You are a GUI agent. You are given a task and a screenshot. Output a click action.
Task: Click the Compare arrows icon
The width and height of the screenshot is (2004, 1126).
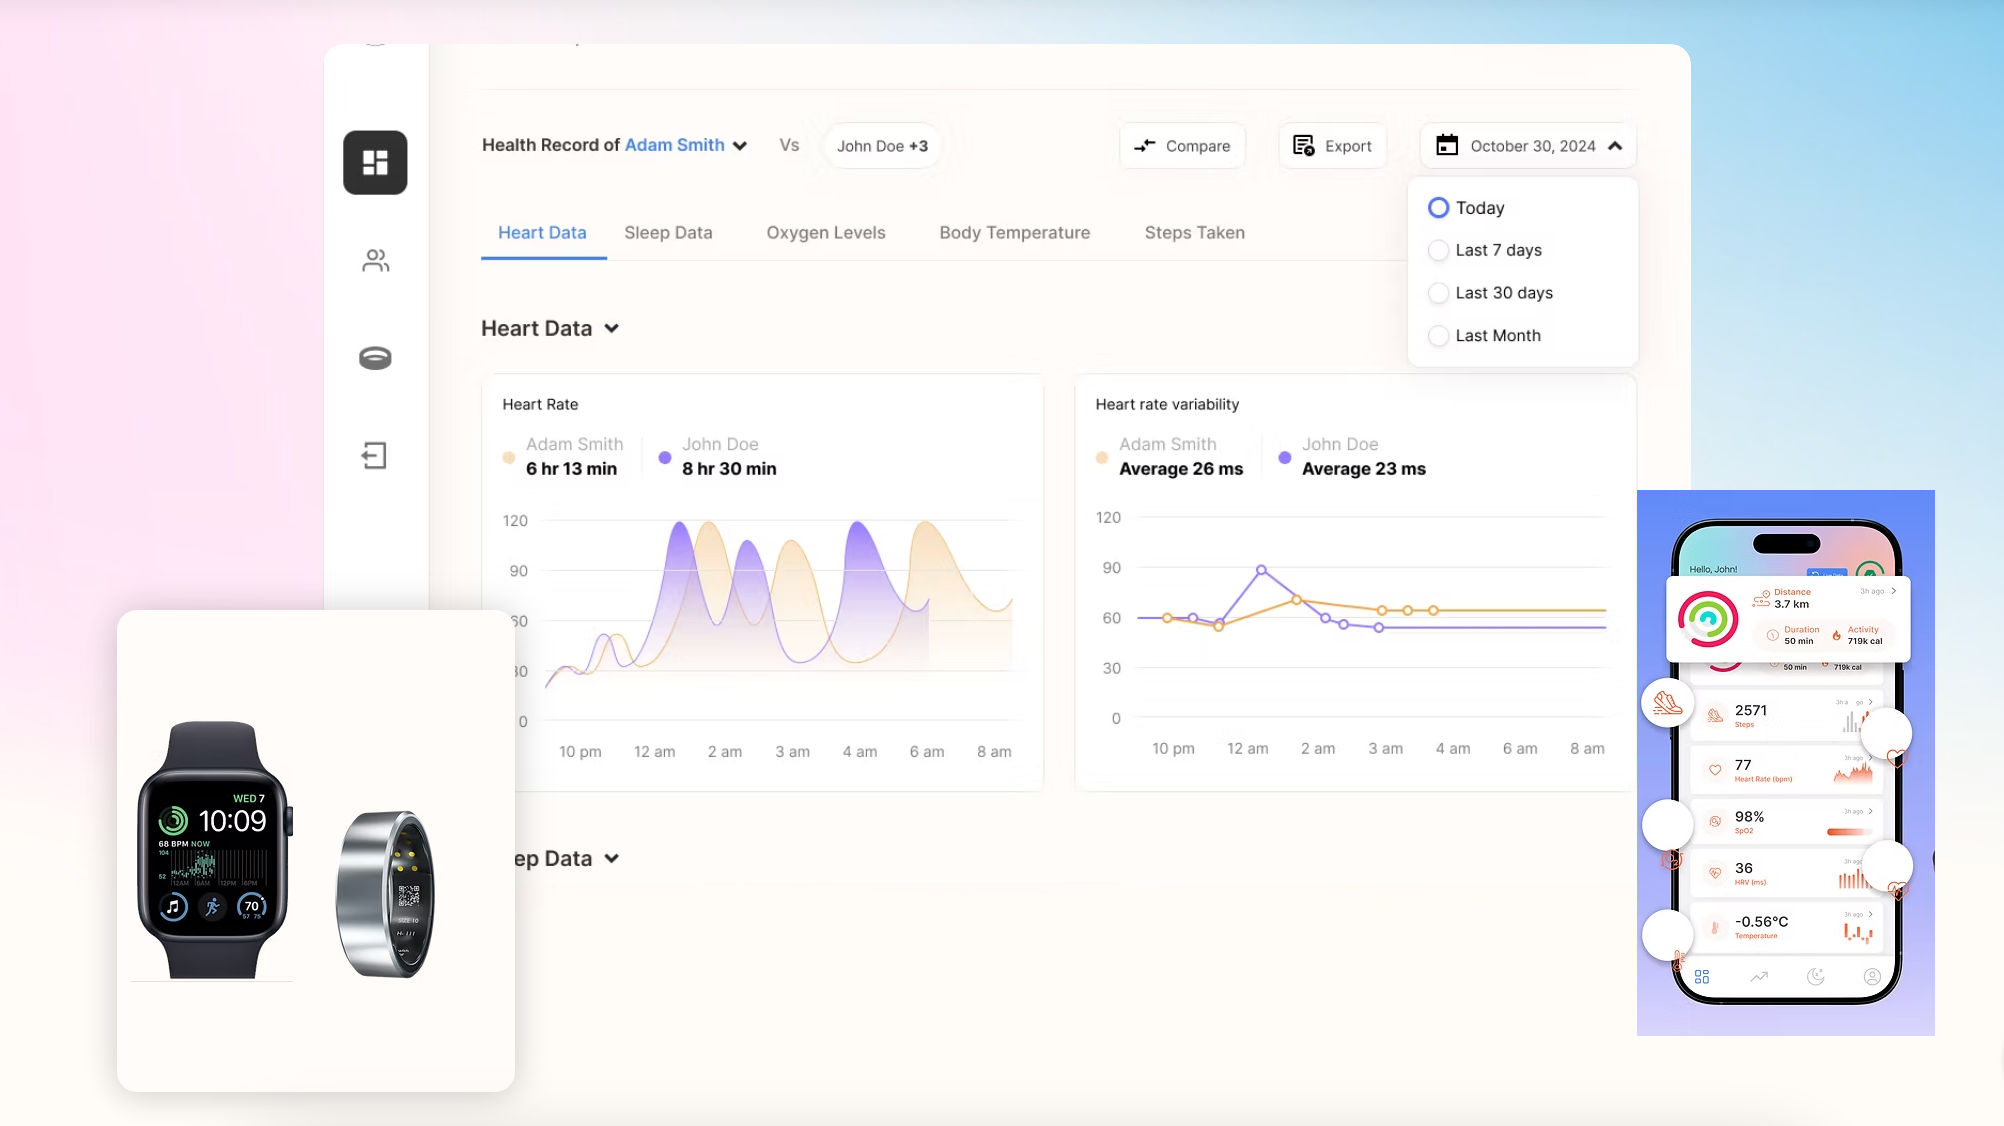point(1145,146)
